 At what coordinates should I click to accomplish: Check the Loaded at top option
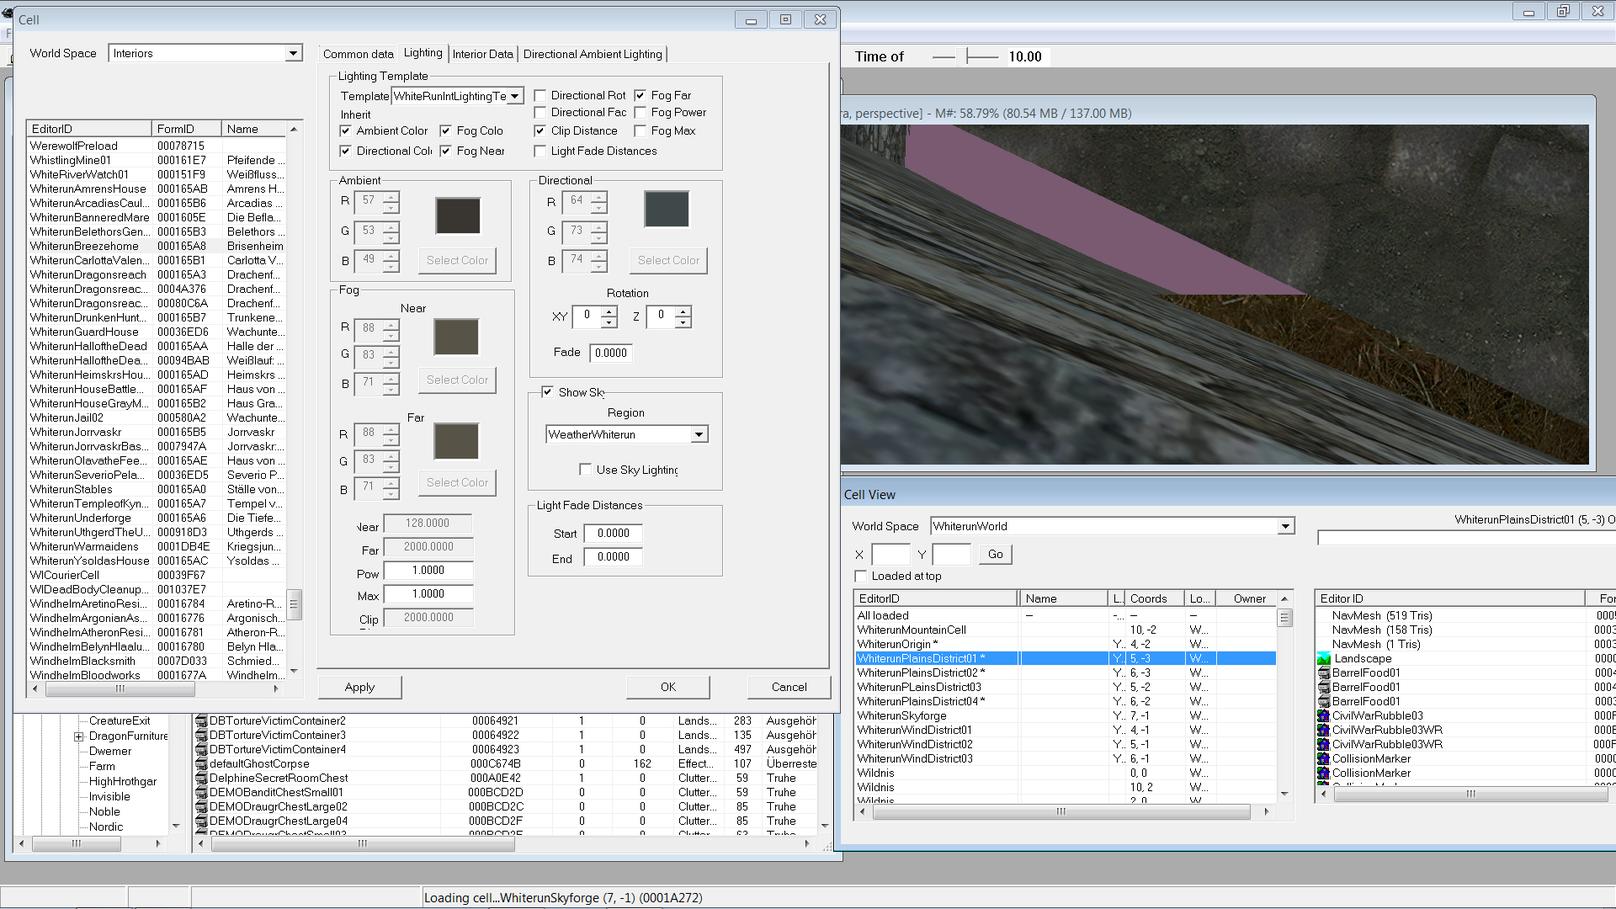860,576
